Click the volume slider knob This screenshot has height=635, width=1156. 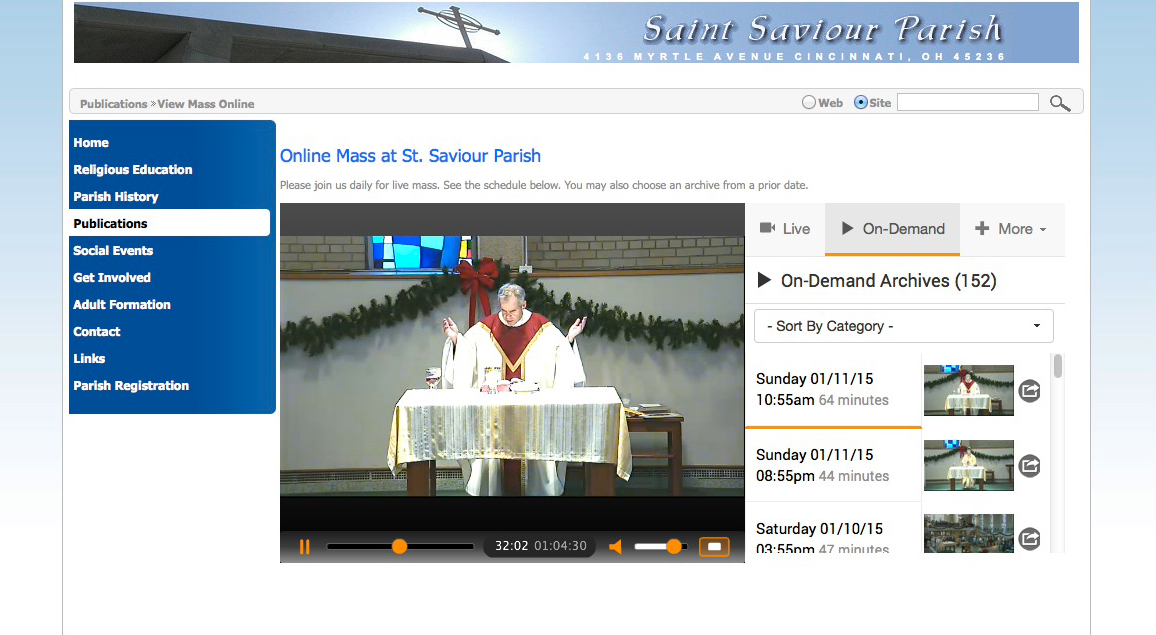(674, 546)
